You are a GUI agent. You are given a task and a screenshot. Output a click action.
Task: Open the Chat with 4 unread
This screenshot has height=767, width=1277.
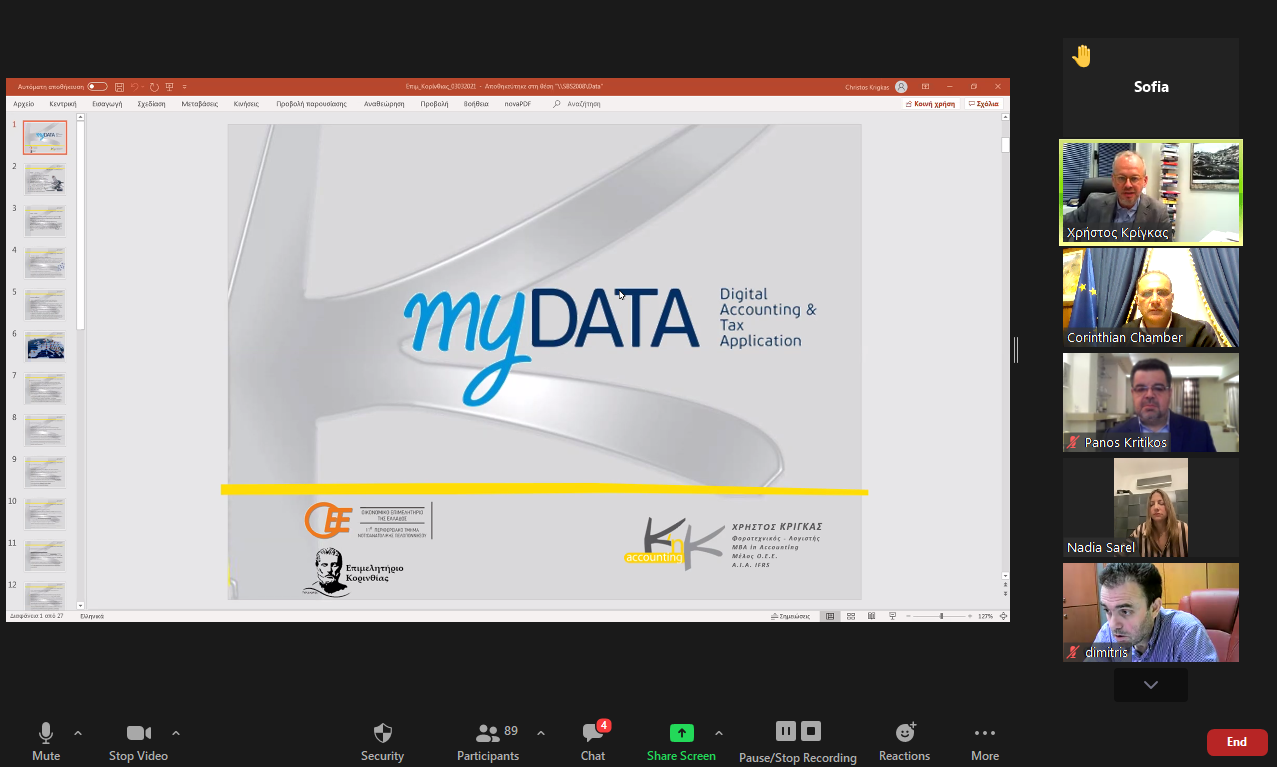tap(593, 743)
